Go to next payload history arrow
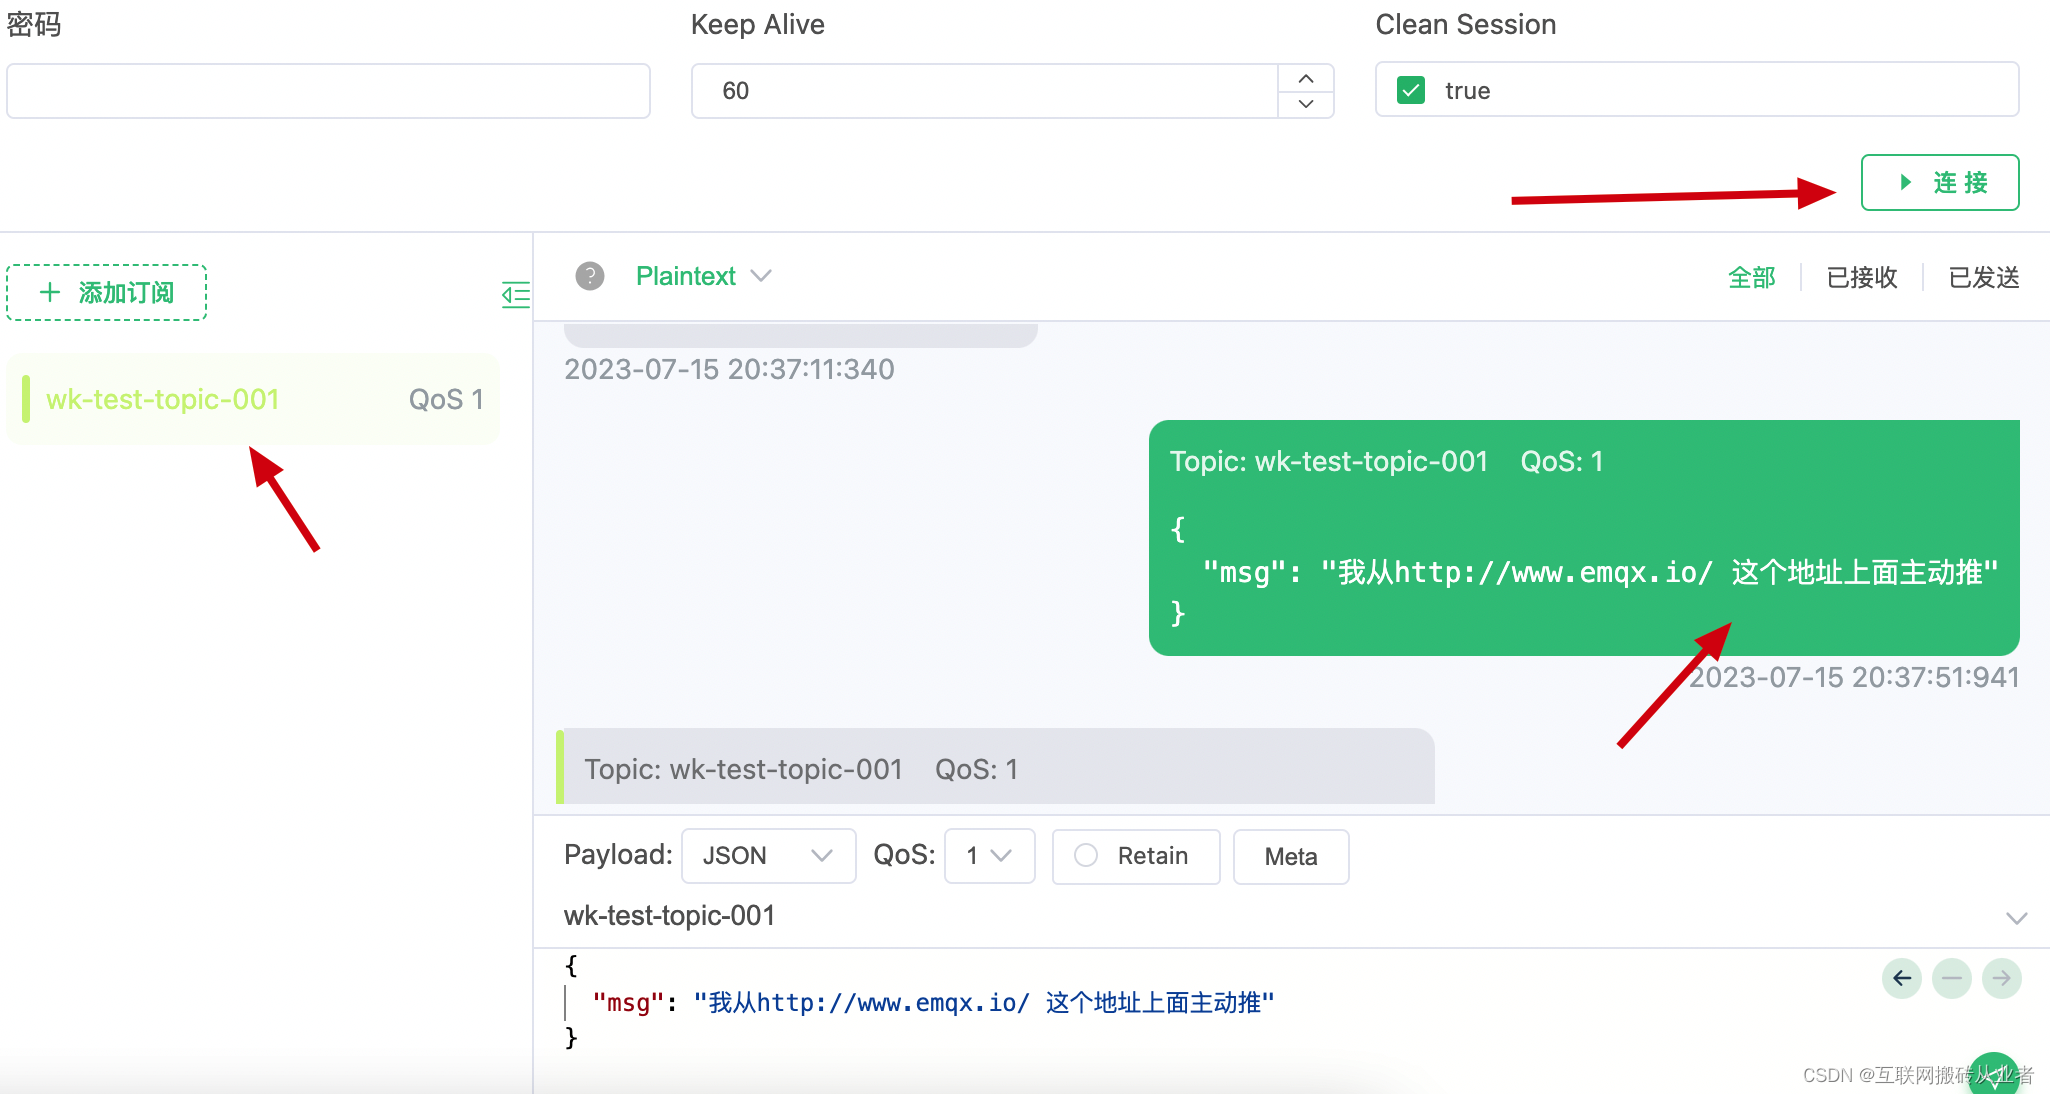This screenshot has height=1094, width=2050. (2001, 978)
